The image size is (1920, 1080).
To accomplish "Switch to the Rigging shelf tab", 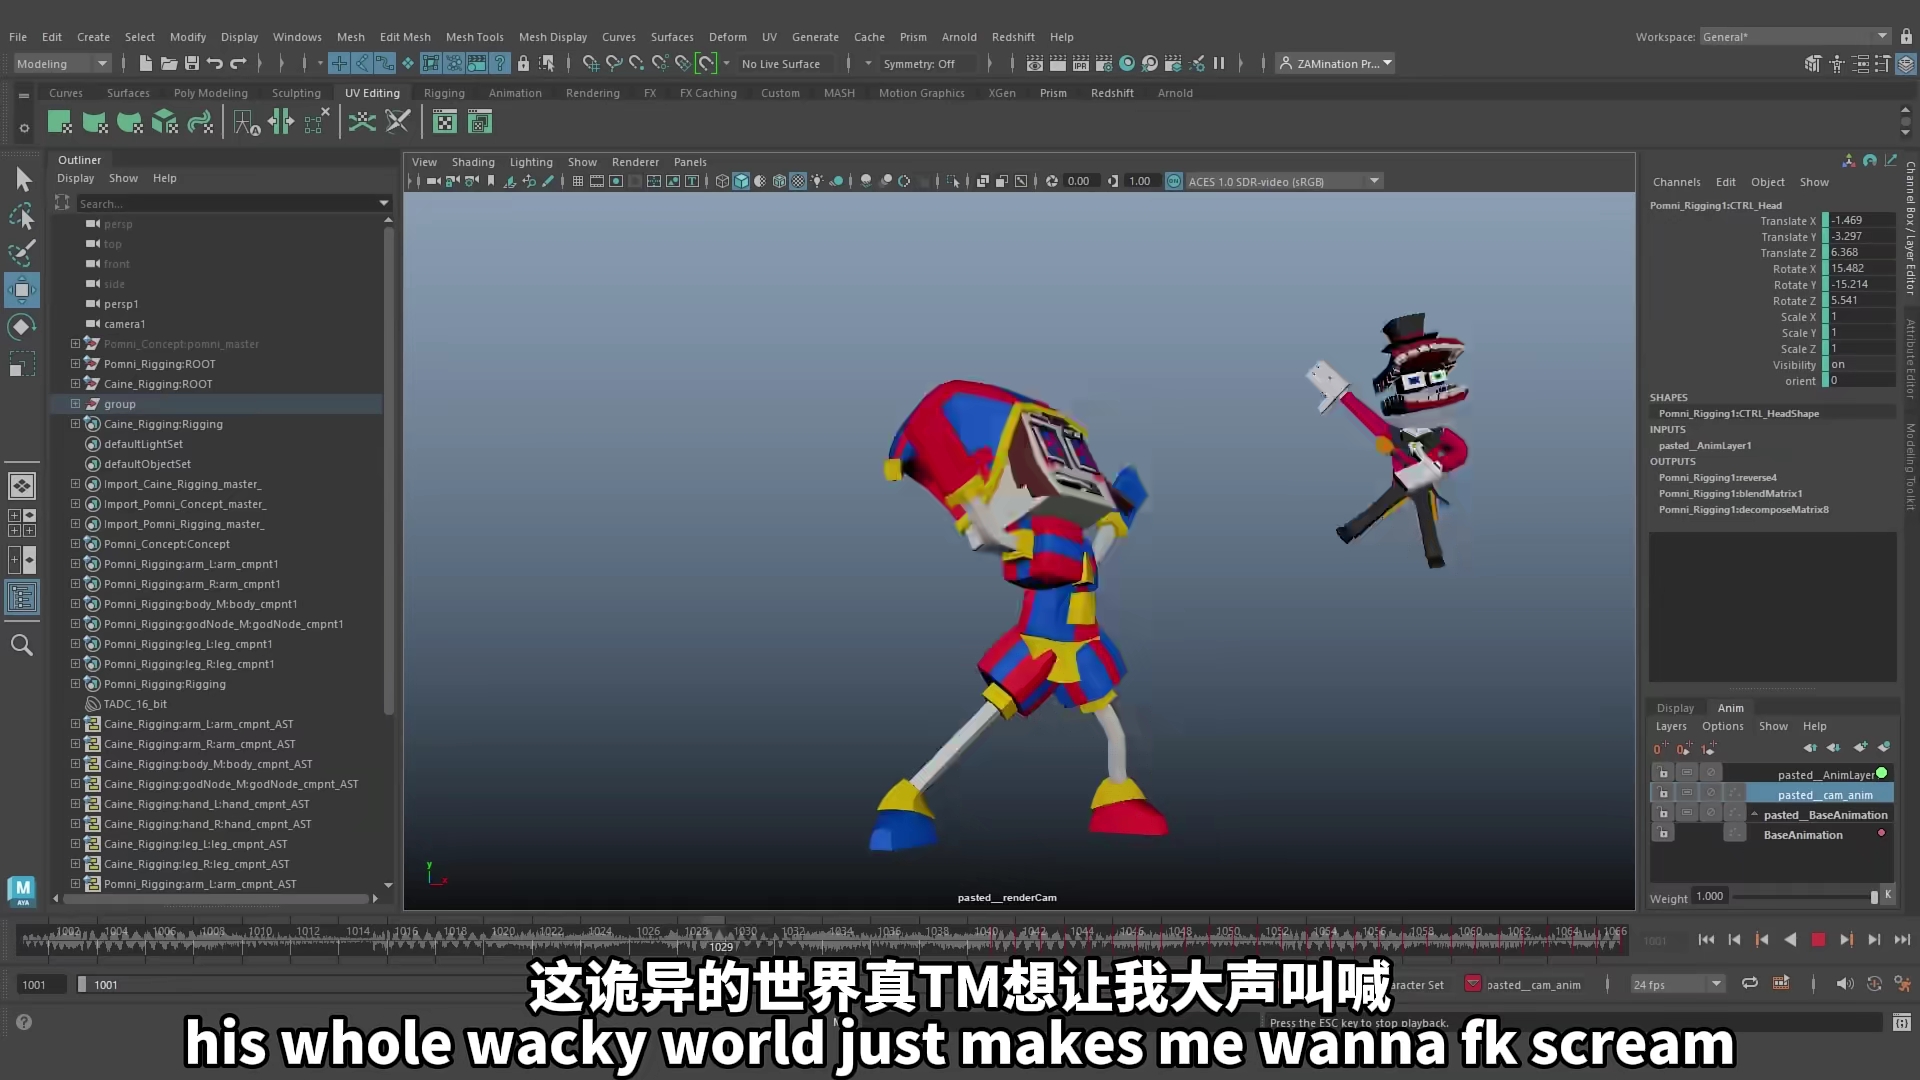I will point(444,93).
